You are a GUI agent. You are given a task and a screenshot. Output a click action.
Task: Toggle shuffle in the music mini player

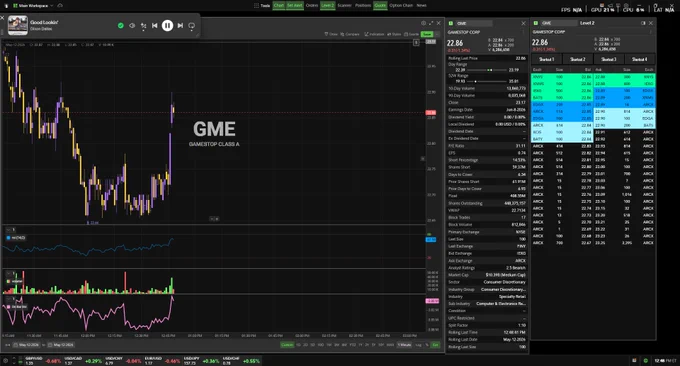pos(143,26)
